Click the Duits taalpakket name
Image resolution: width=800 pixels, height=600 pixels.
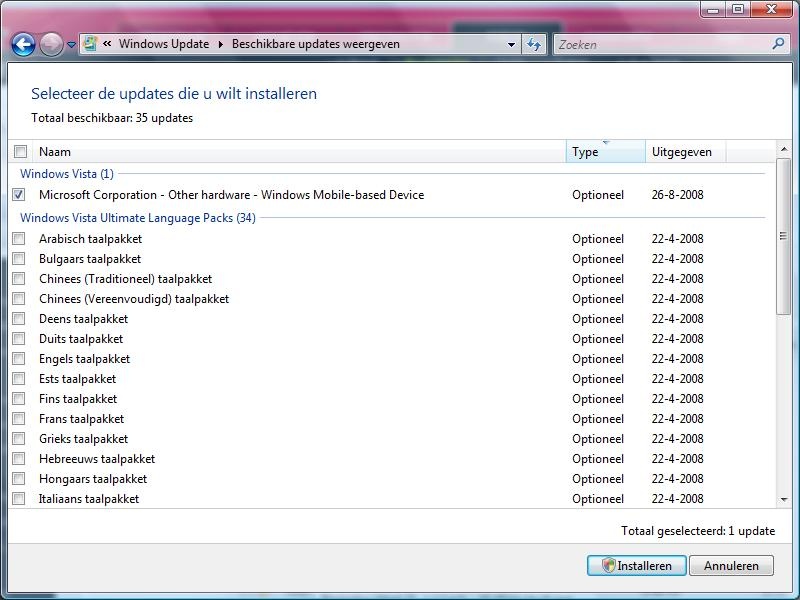point(81,339)
